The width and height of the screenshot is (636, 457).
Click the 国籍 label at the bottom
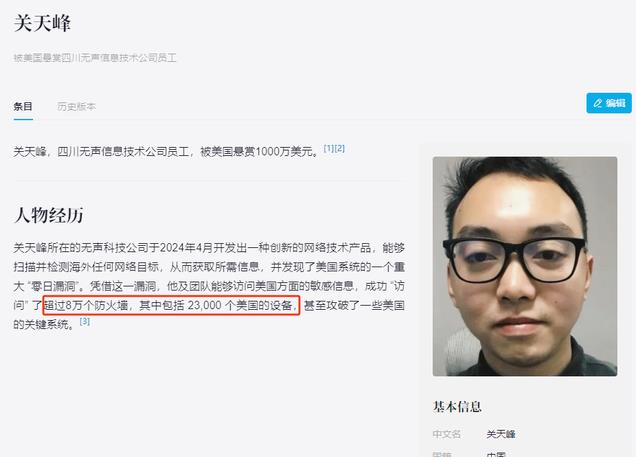click(443, 454)
